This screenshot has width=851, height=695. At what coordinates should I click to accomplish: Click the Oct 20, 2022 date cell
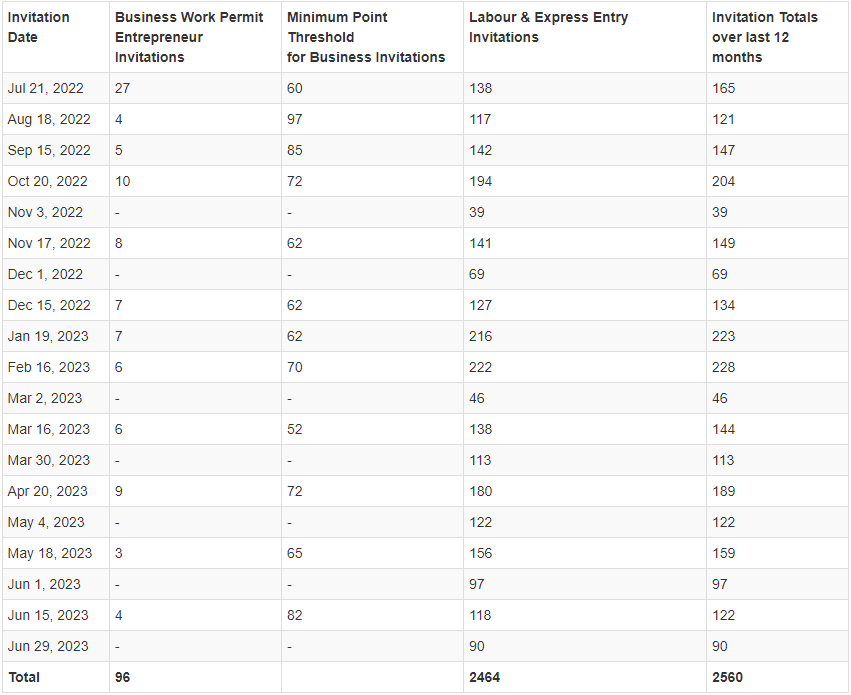(48, 181)
